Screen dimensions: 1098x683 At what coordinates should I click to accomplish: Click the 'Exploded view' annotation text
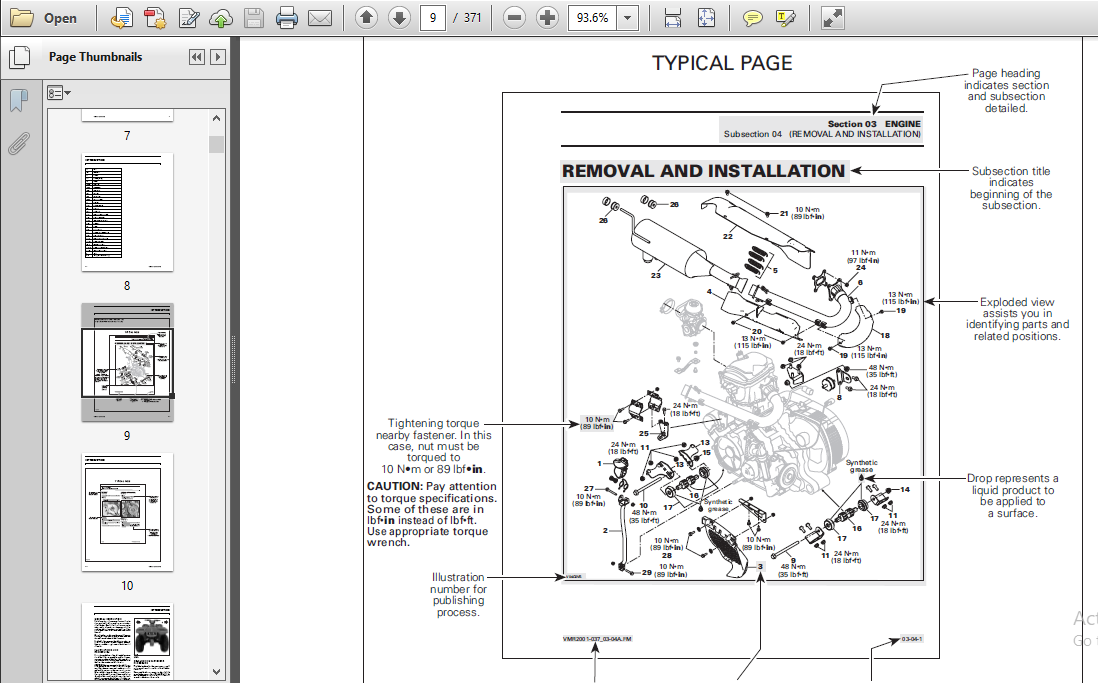(x=1017, y=319)
